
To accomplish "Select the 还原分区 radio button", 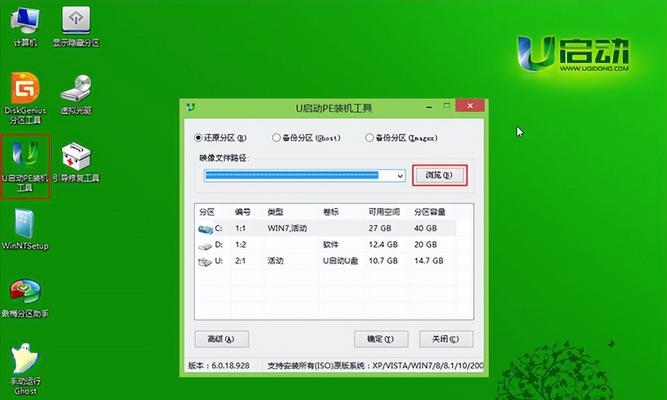I will (x=198, y=137).
